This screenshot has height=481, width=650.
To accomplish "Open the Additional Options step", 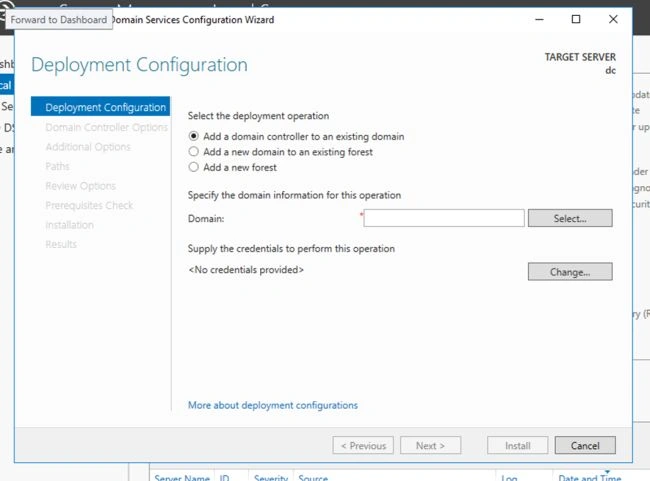I will click(88, 147).
